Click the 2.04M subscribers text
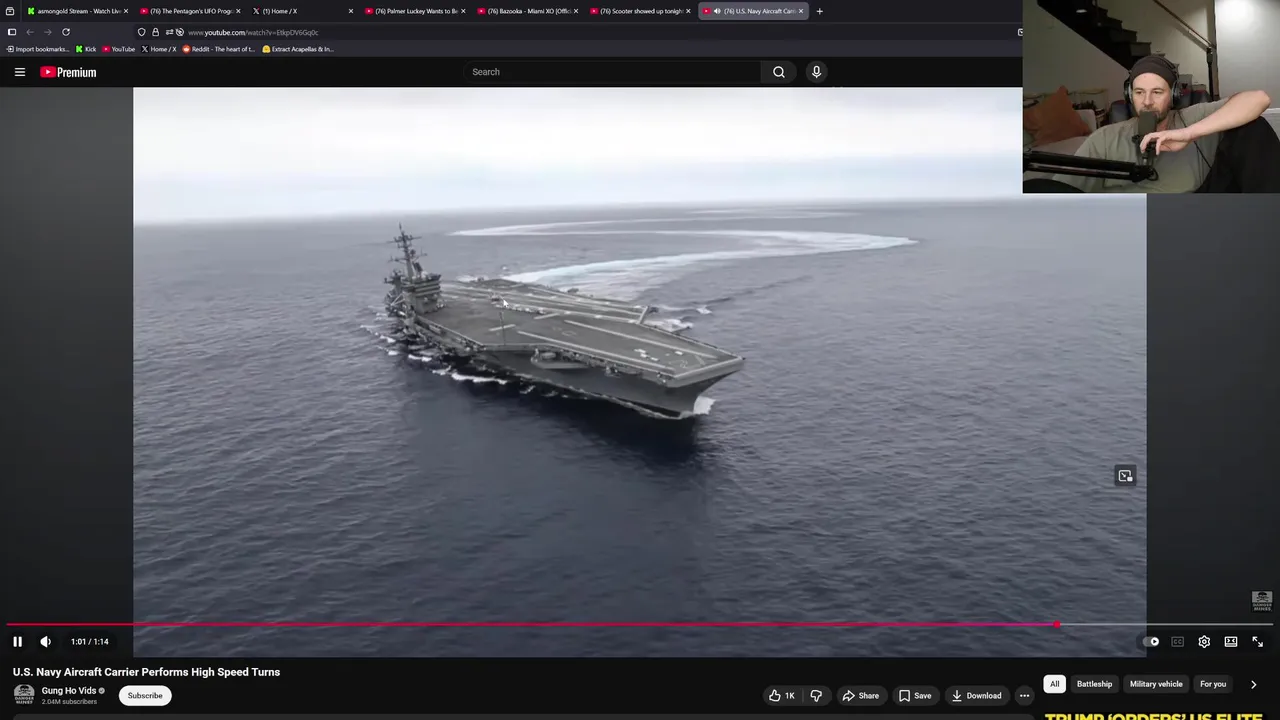The image size is (1280, 720). pyautogui.click(x=69, y=702)
